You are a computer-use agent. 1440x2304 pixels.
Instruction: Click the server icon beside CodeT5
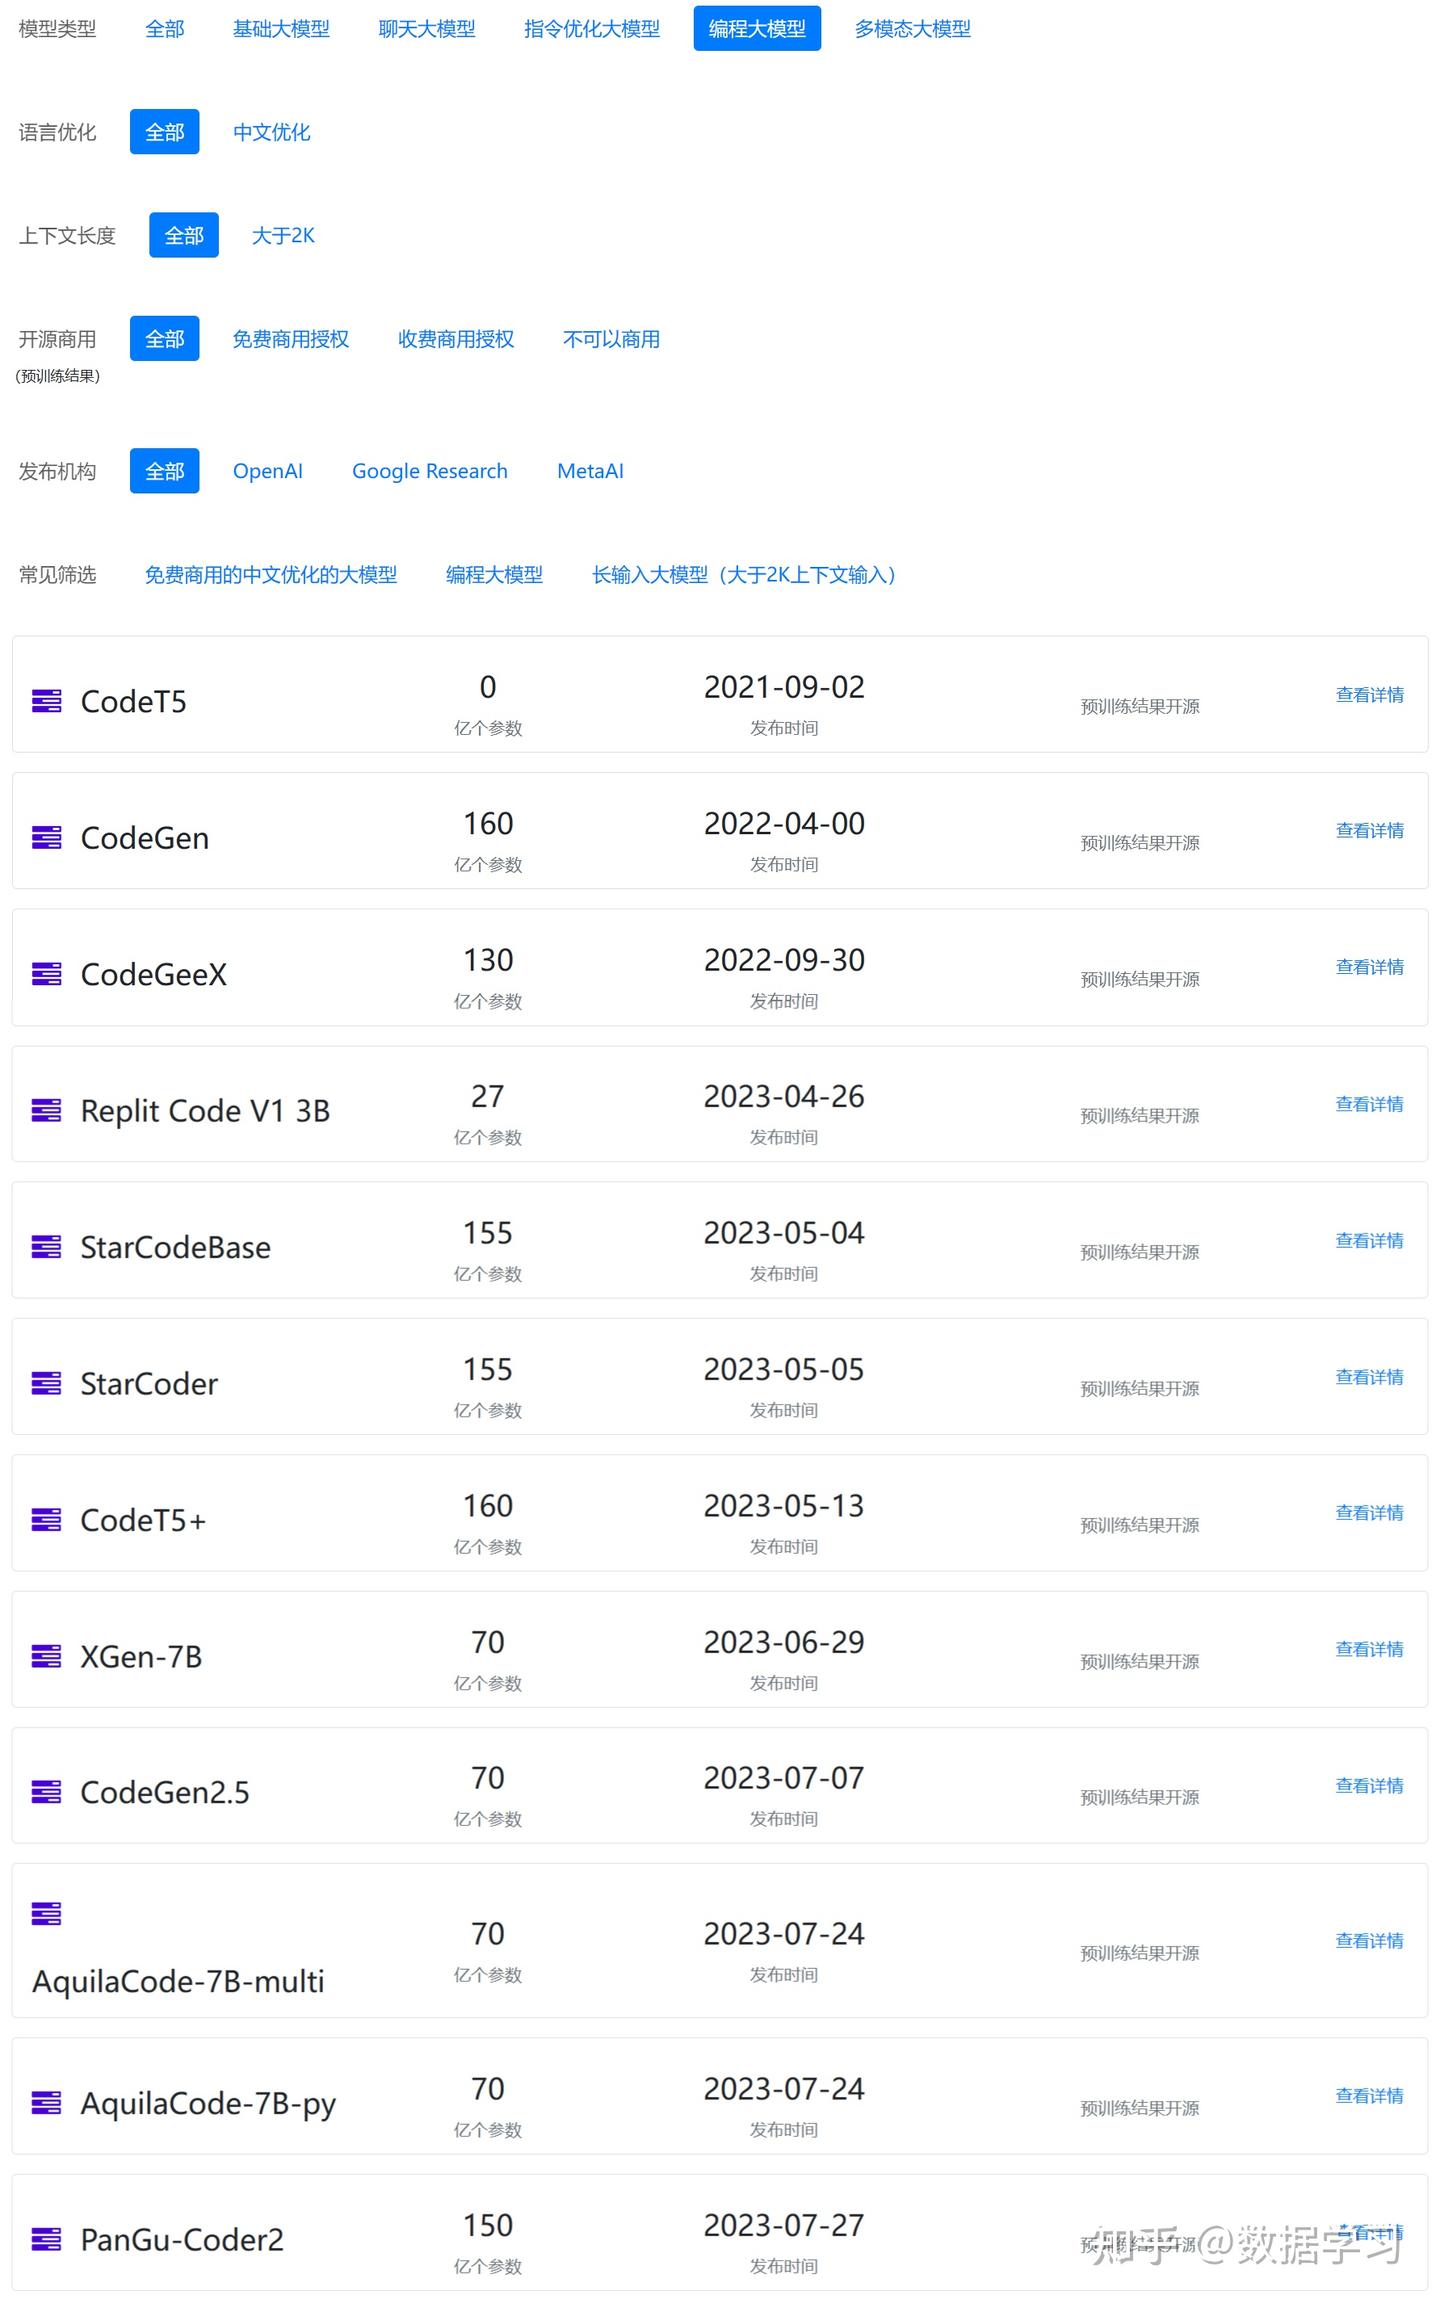[x=47, y=701]
